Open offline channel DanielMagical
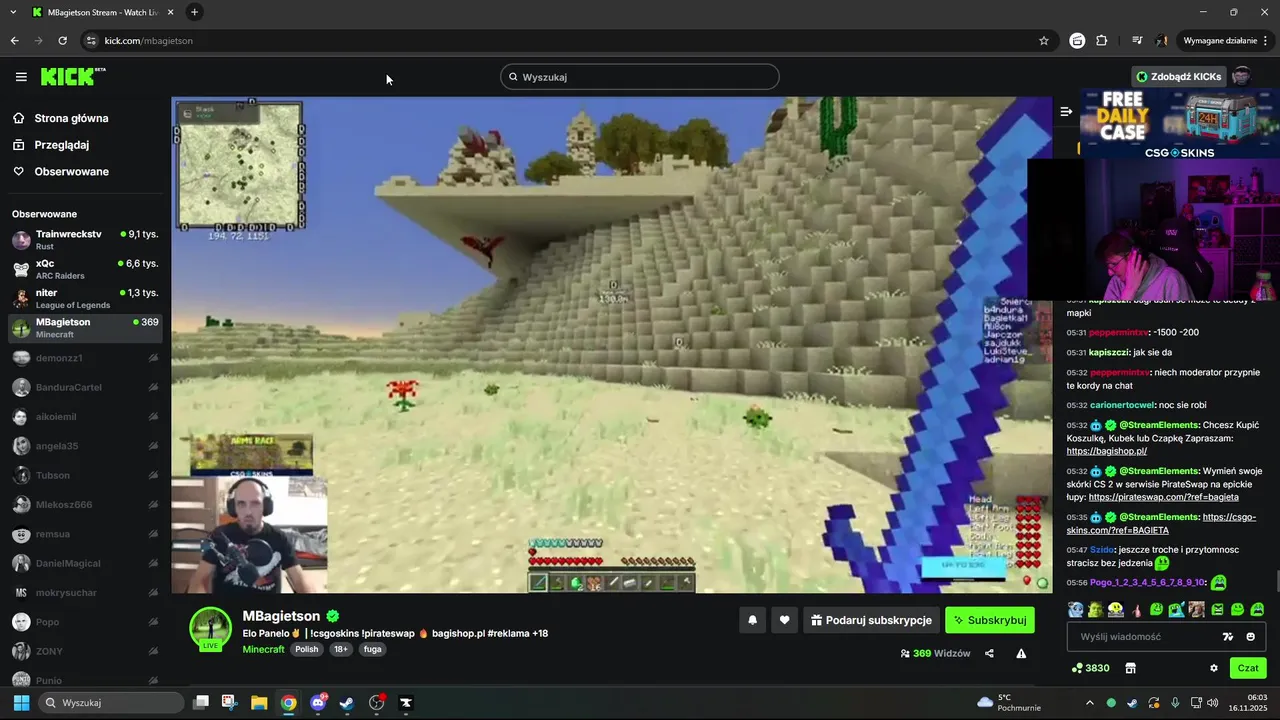Viewport: 1280px width, 720px height. (85, 564)
